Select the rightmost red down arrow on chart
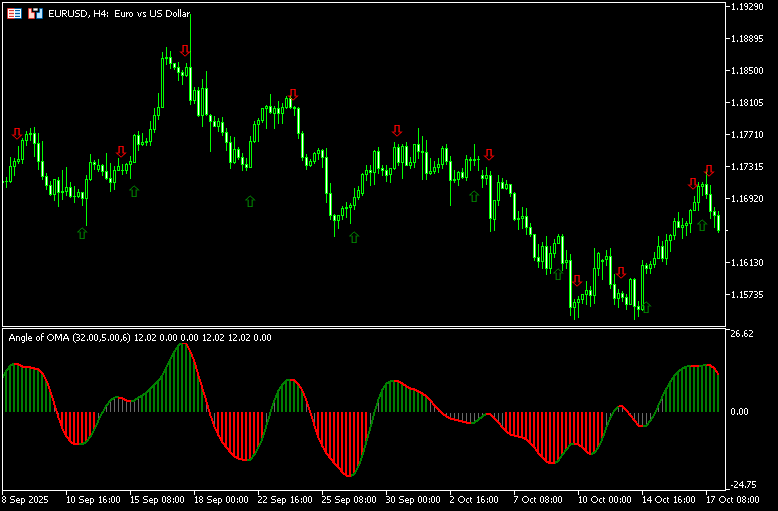This screenshot has height=511, width=778. pos(708,171)
